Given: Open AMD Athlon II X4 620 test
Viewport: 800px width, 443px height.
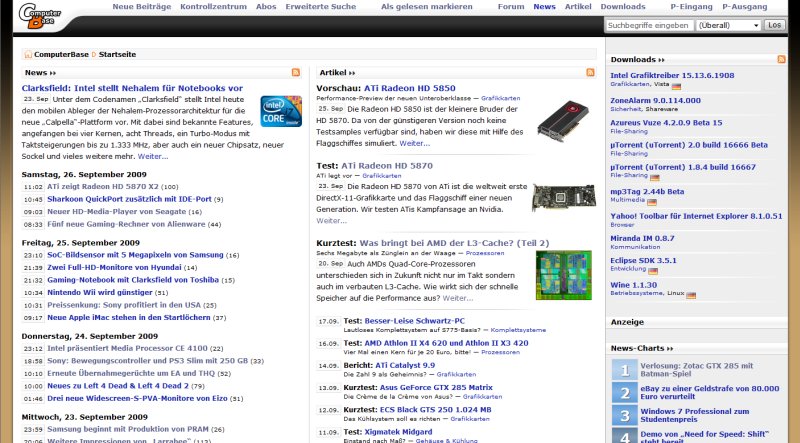Looking at the screenshot, I should [446, 343].
